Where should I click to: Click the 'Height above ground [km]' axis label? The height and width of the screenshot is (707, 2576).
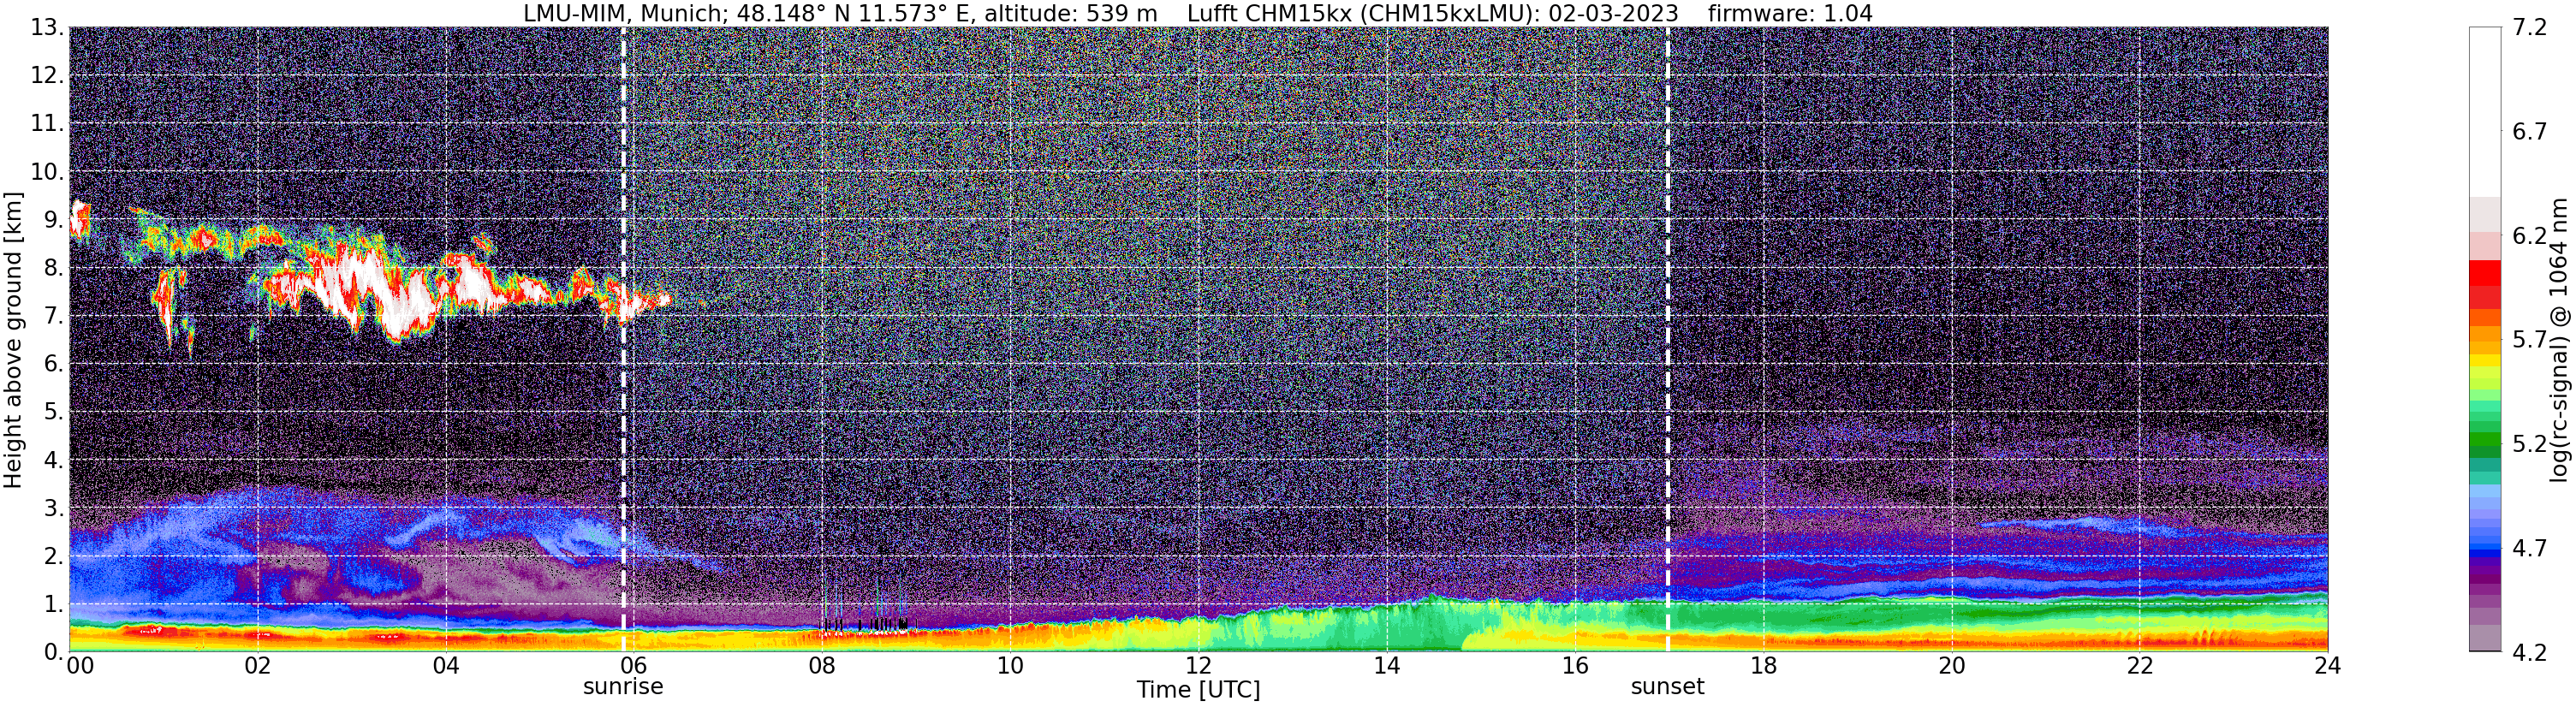click(x=13, y=340)
